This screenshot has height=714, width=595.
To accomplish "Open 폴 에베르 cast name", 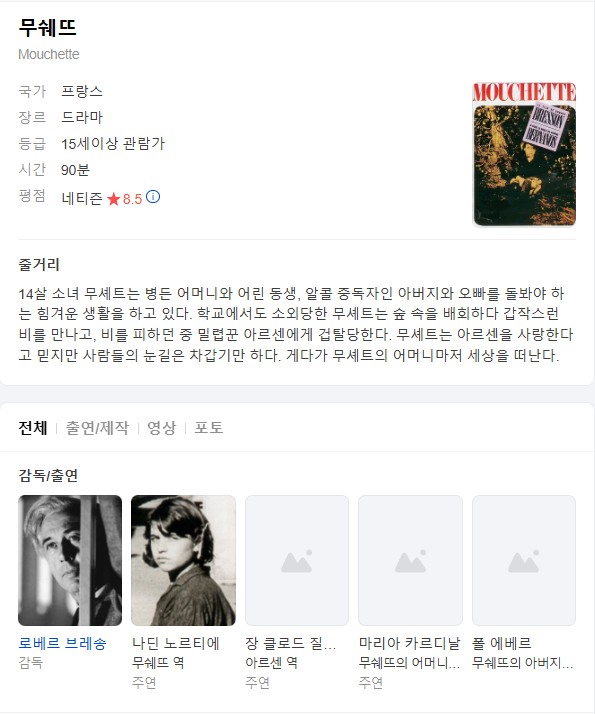I will 502,643.
